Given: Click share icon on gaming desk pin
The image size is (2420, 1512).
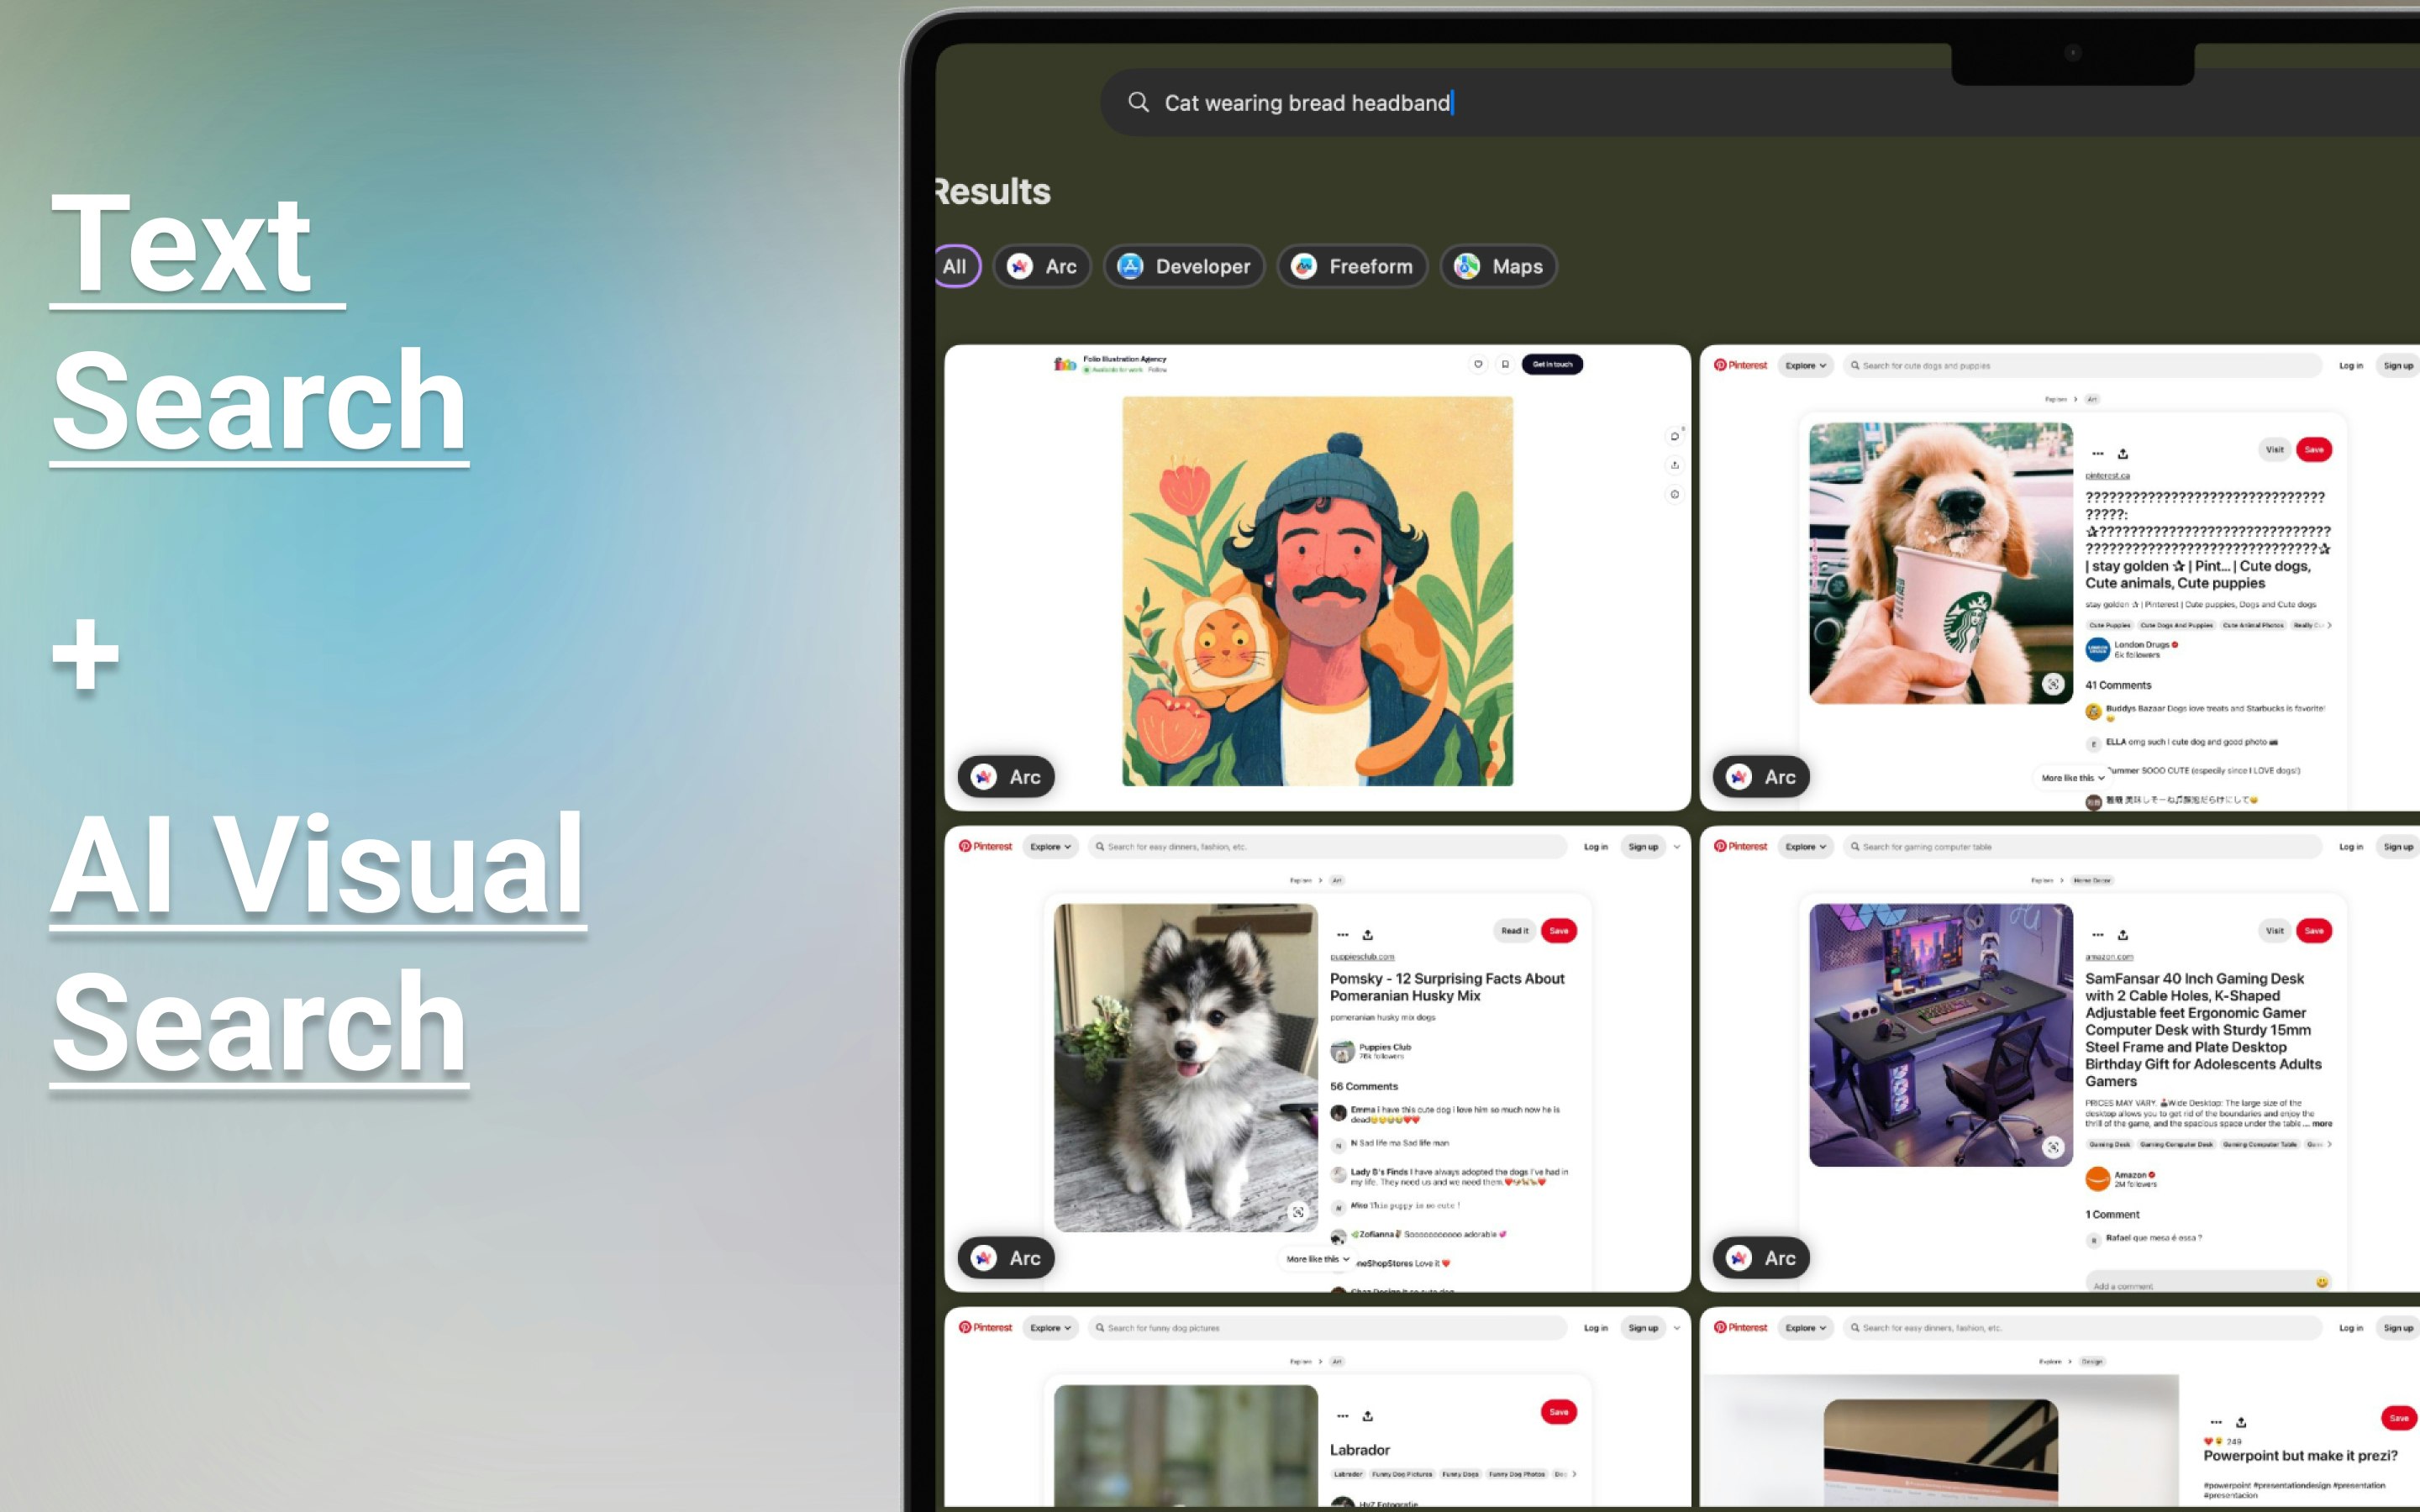Looking at the screenshot, I should click(2123, 935).
